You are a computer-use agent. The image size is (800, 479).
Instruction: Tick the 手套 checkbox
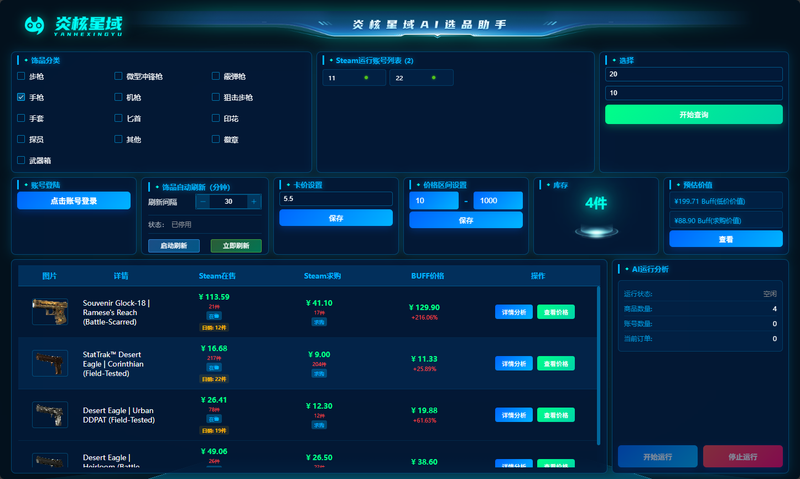[x=21, y=118]
